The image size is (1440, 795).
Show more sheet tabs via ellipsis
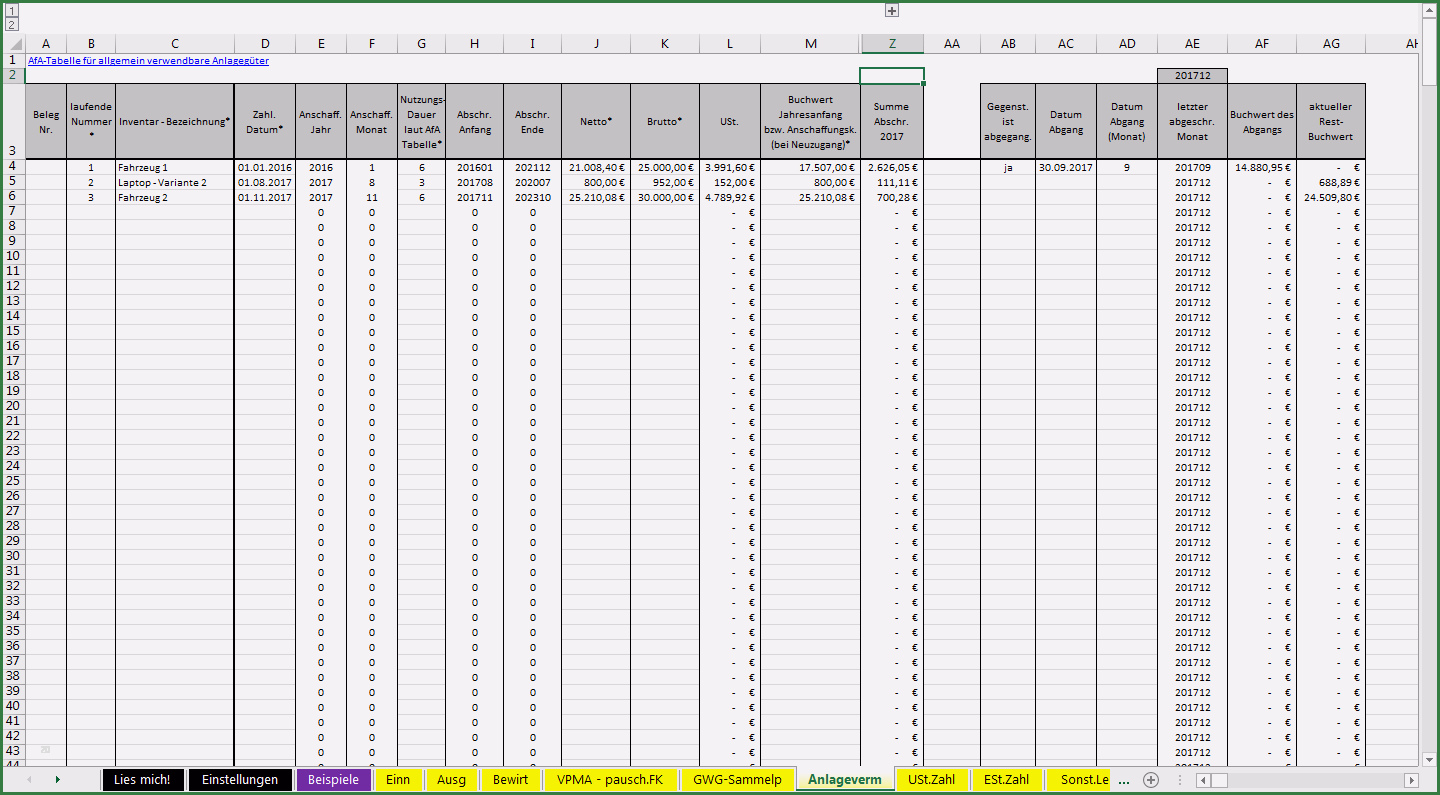1123,780
